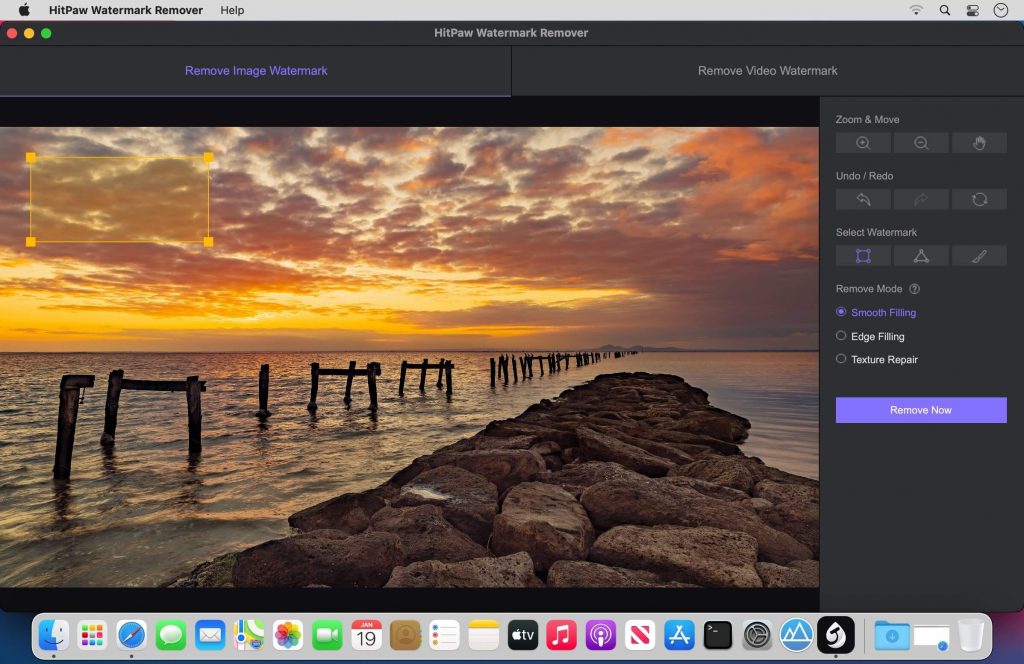Screen dimensions: 1024x664
Task: Select the Zoom In tool
Action: point(862,142)
